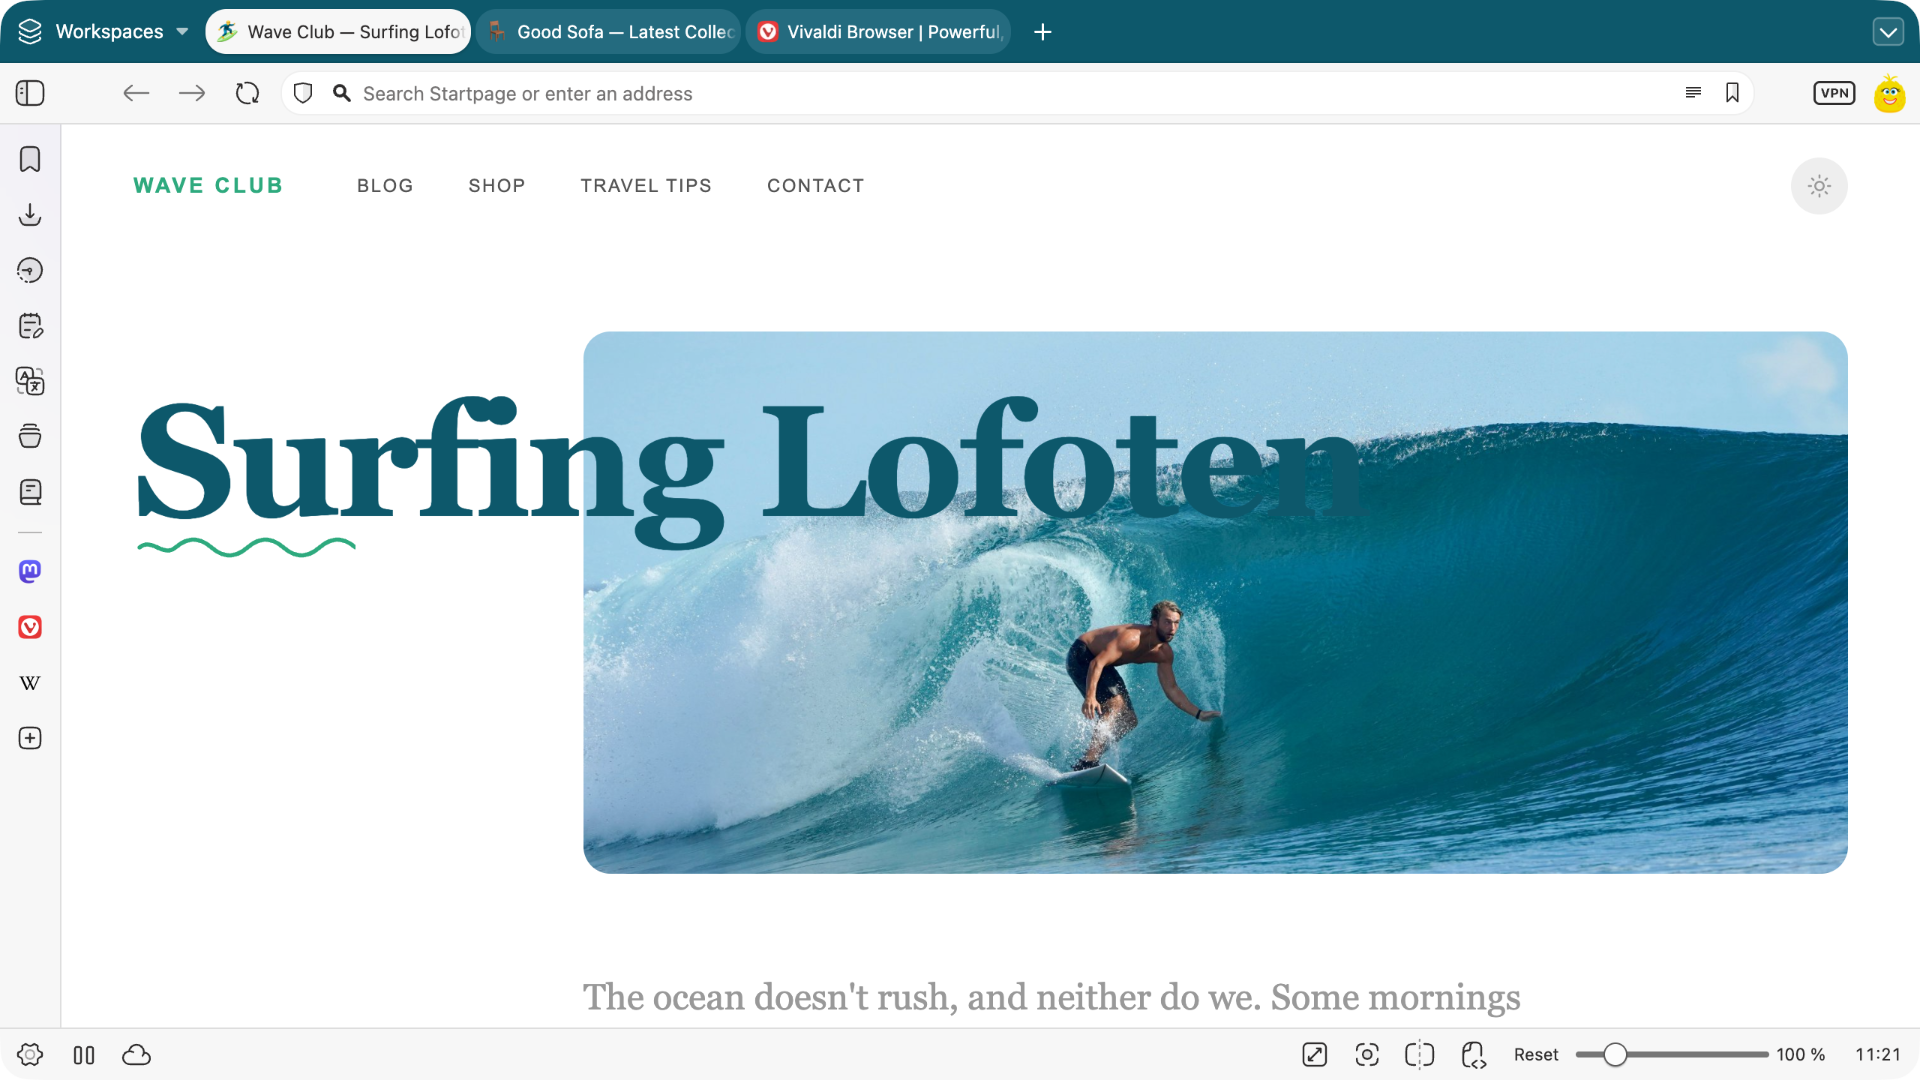The height and width of the screenshot is (1080, 1920).
Task: Click the Reader View icon in address bar
Action: point(1693,93)
